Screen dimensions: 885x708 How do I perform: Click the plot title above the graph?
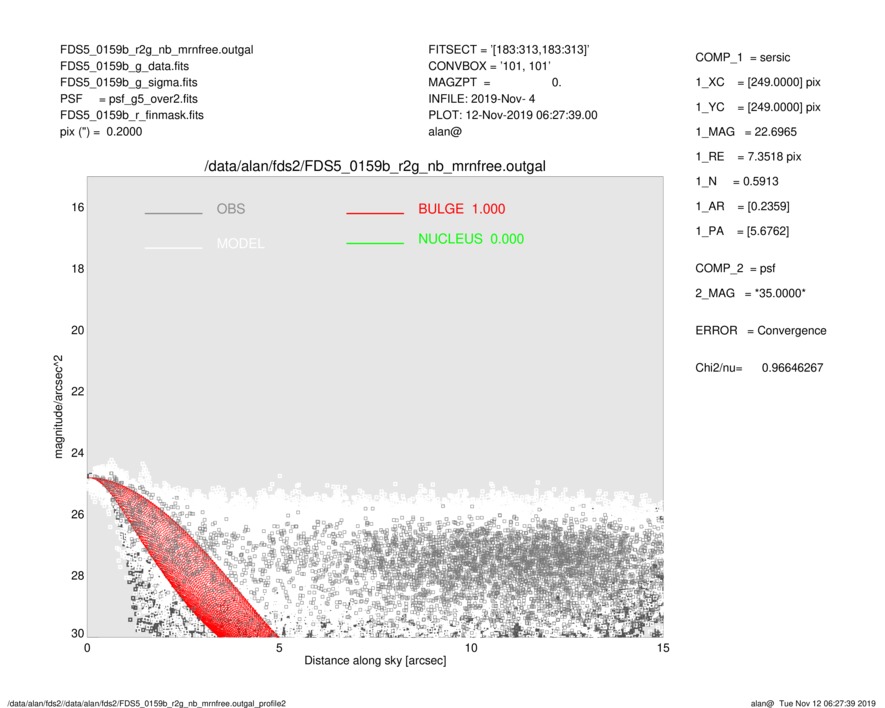(375, 166)
